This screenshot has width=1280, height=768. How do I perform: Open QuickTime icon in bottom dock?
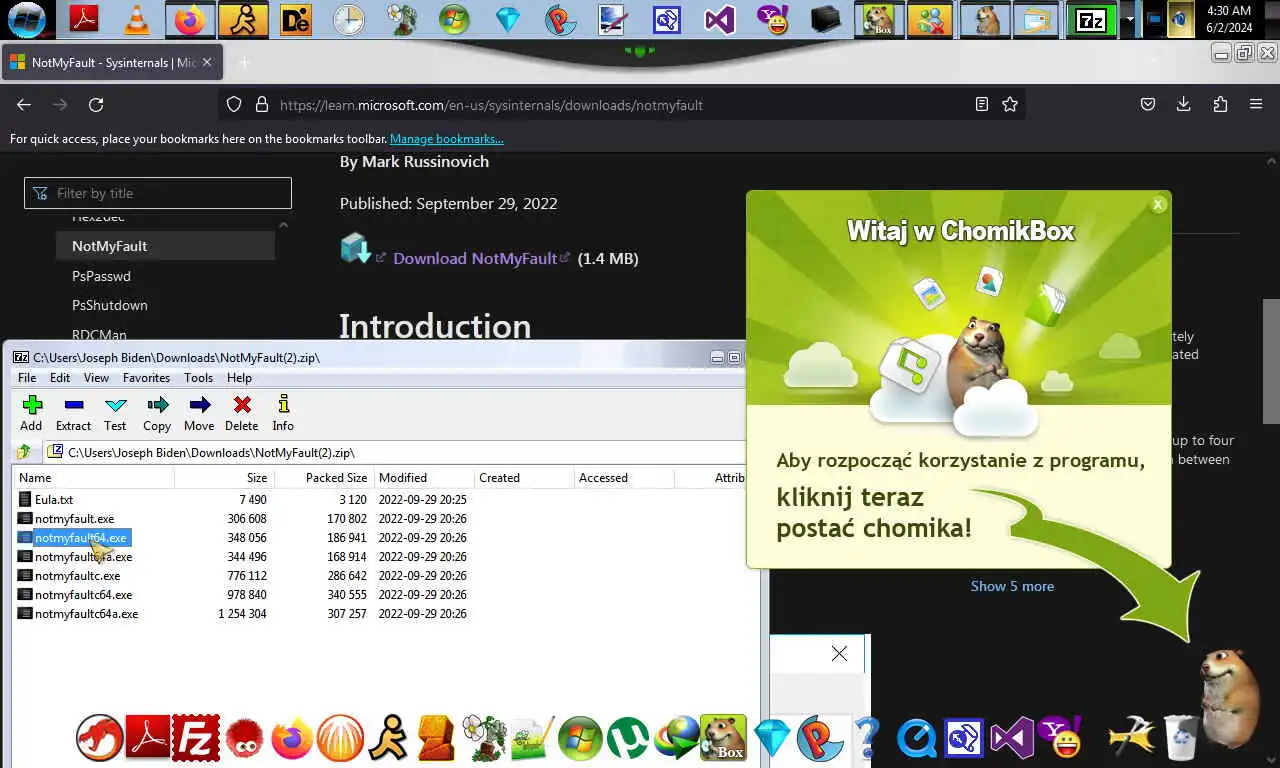pos(916,740)
